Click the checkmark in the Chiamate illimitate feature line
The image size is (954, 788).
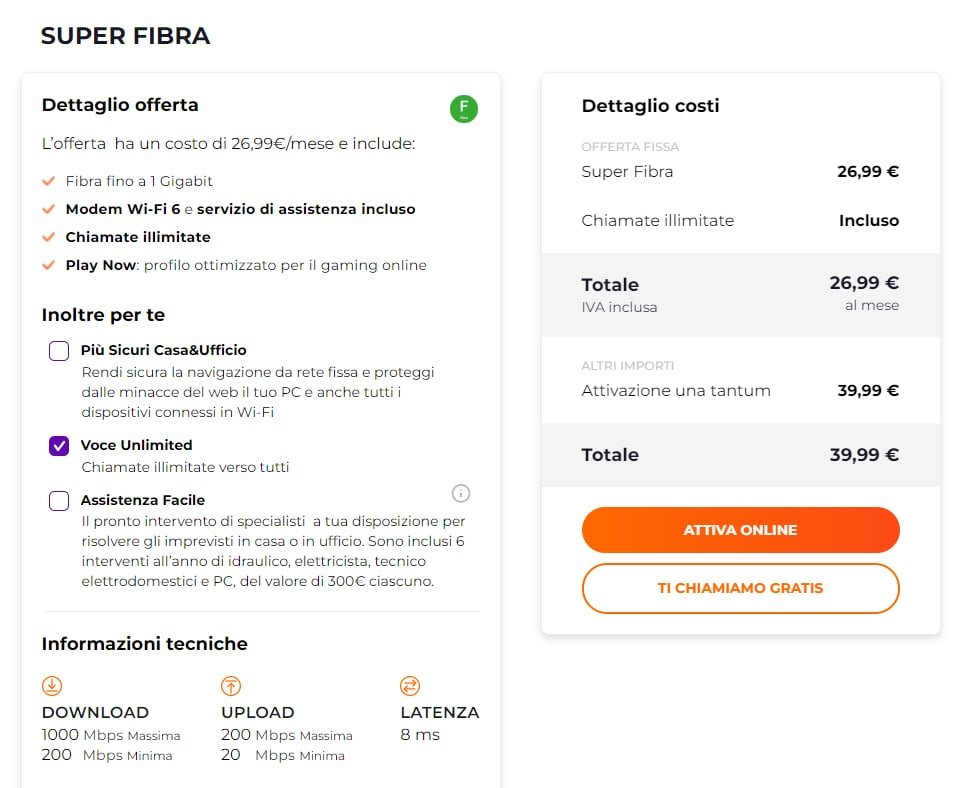(48, 237)
